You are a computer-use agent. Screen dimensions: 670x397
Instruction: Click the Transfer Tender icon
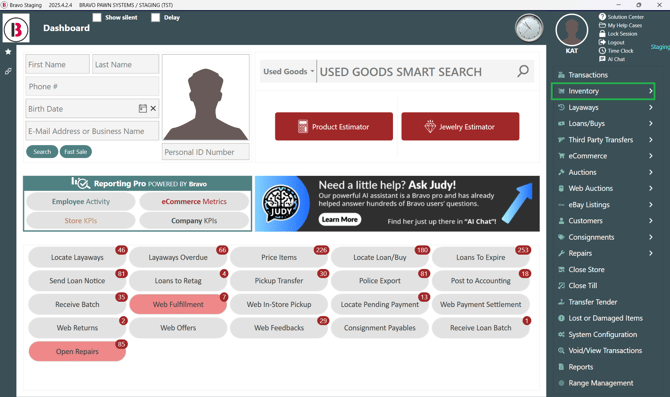(x=561, y=302)
